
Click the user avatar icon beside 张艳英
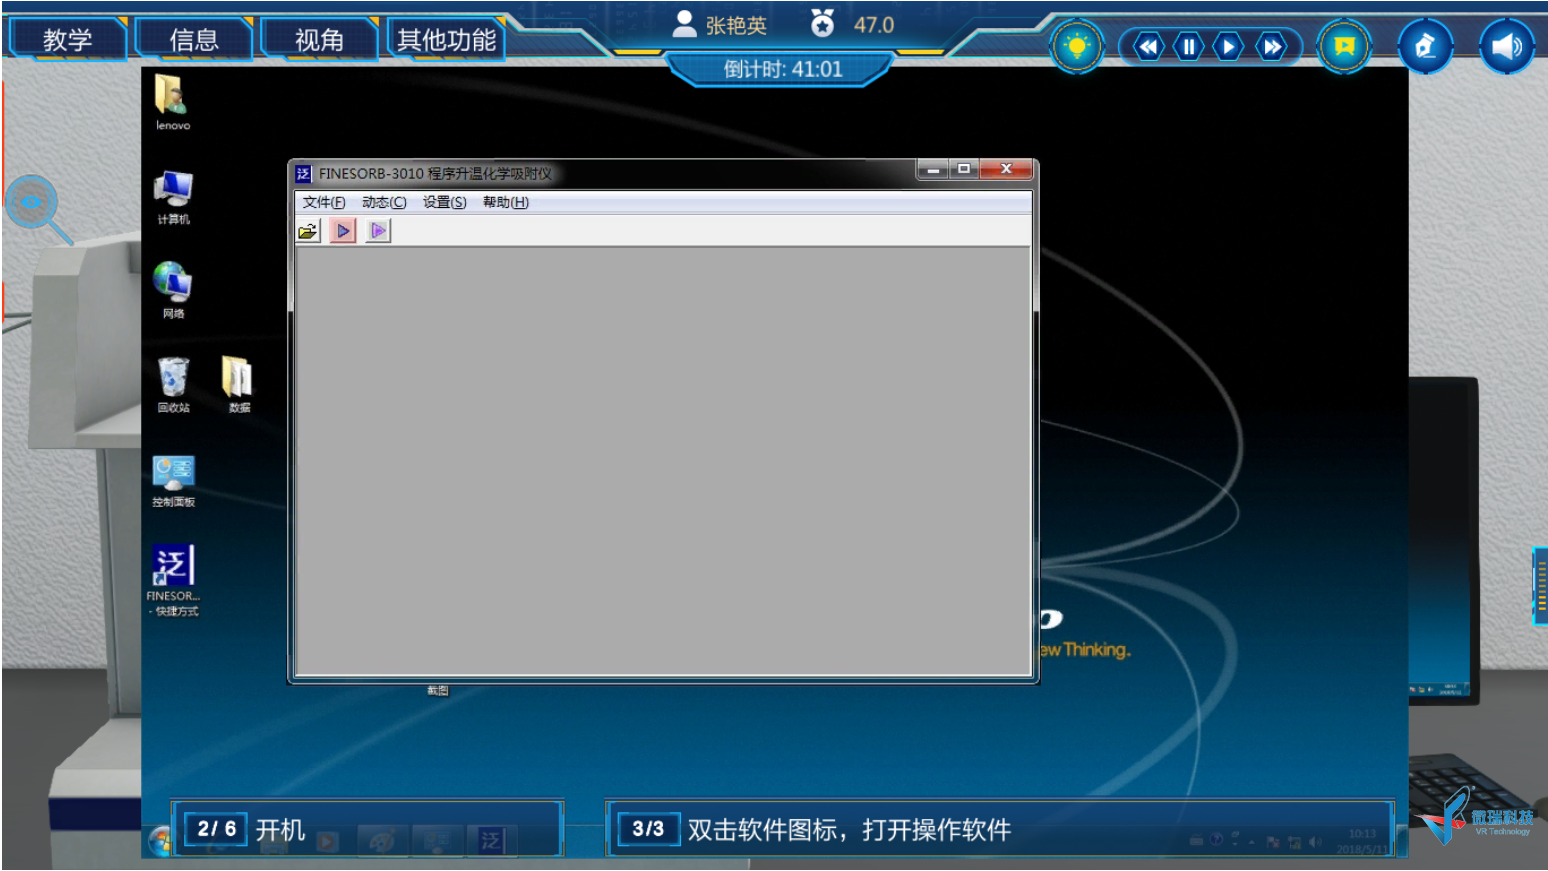click(684, 24)
